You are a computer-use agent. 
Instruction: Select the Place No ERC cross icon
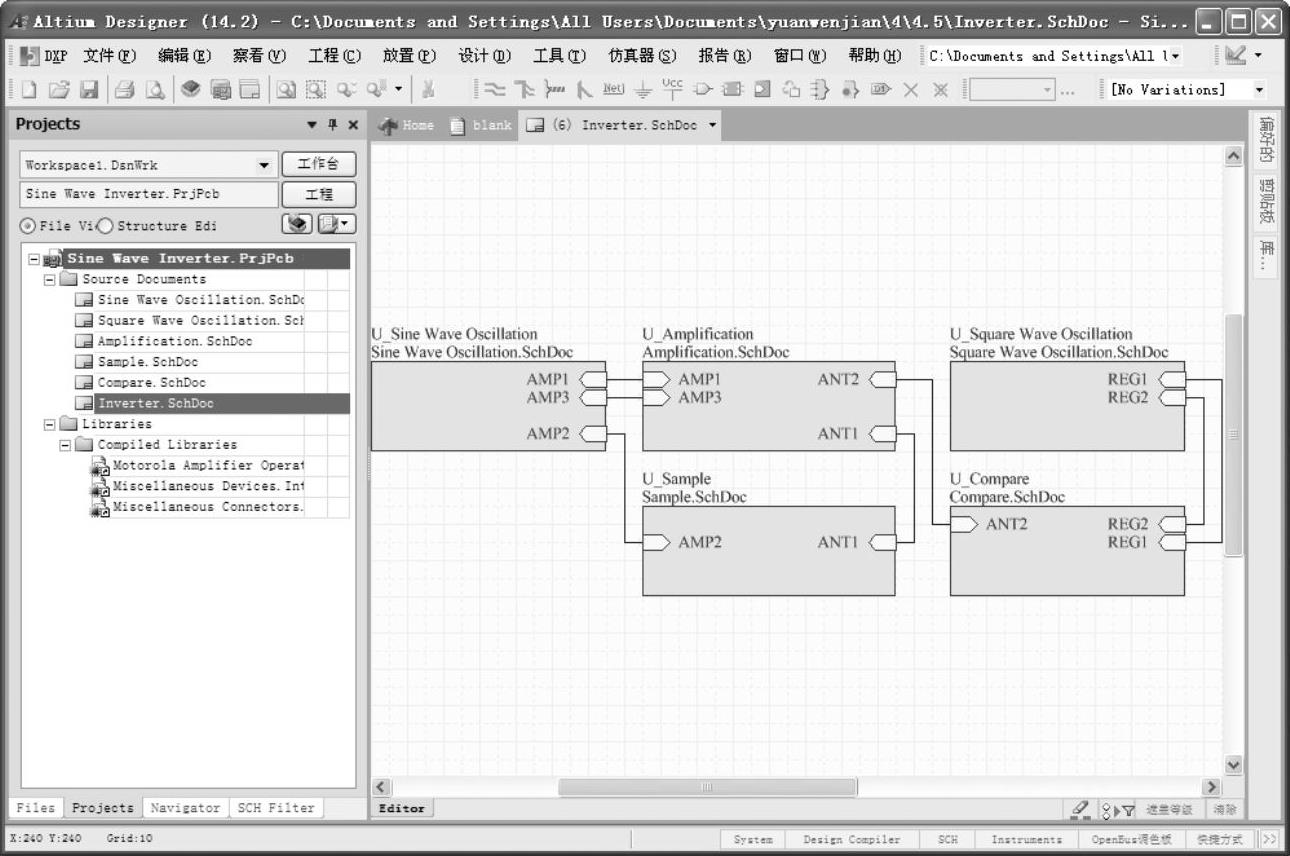[x=910, y=90]
